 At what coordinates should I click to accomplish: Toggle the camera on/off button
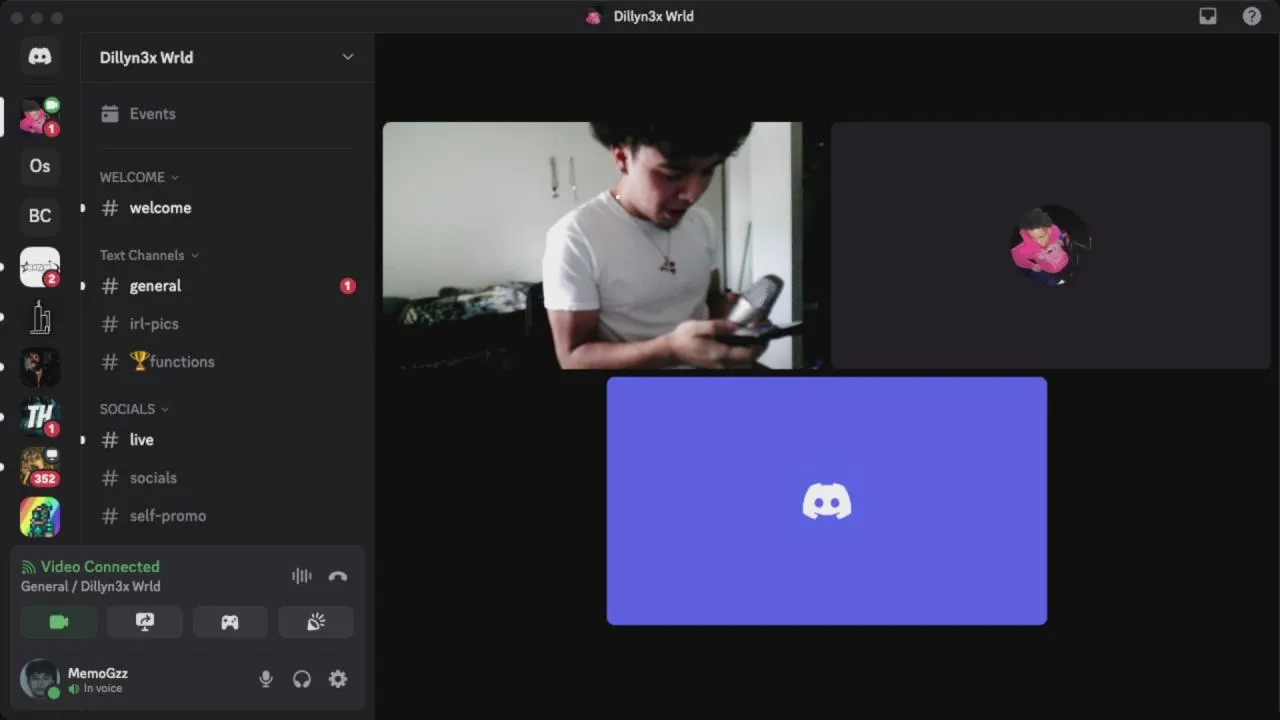tap(59, 622)
